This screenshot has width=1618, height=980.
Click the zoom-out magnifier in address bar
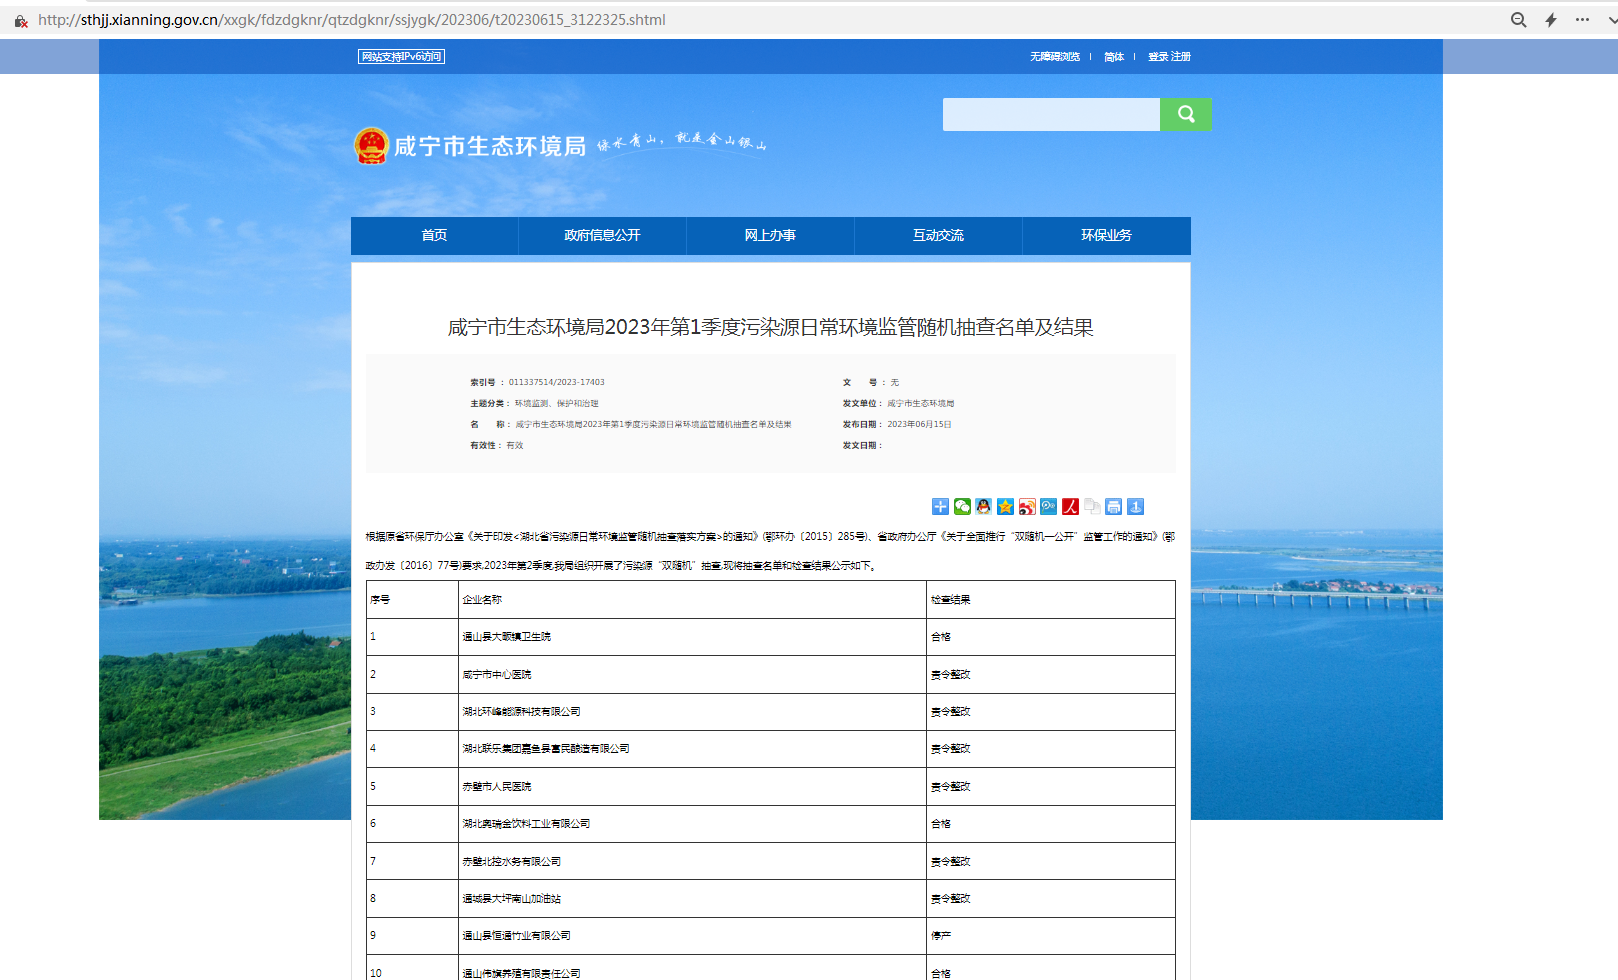click(1518, 20)
